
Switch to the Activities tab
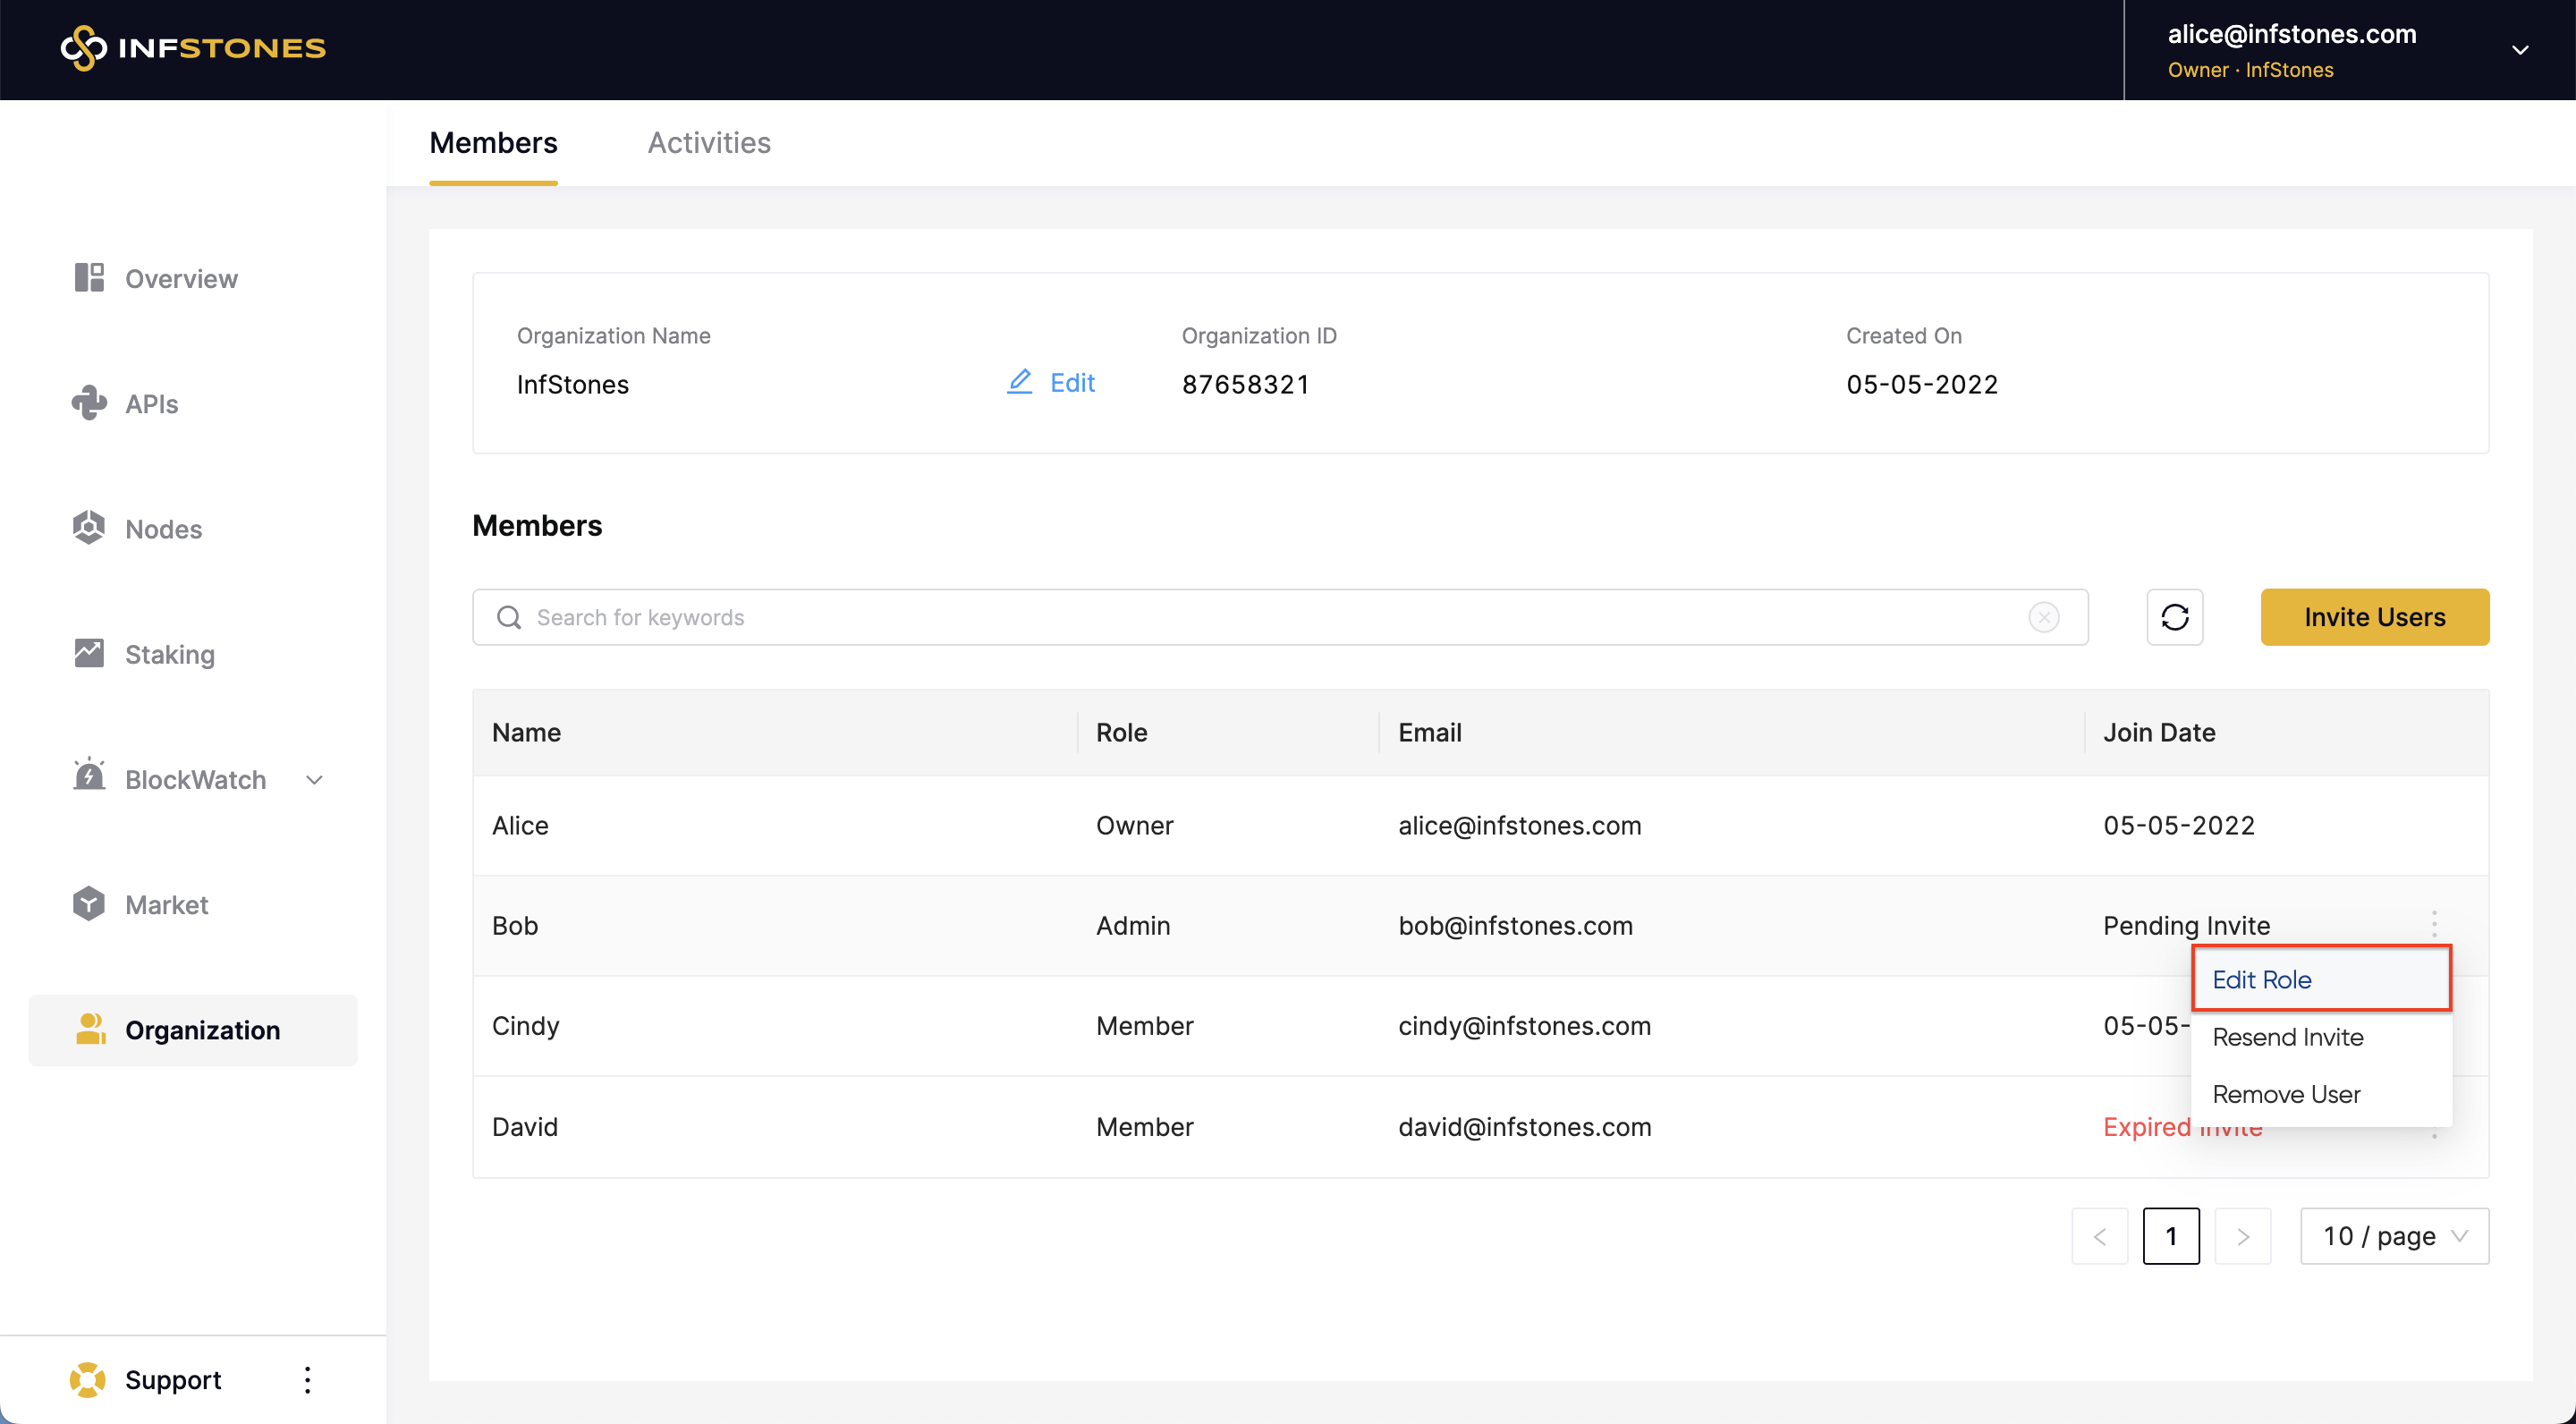point(709,143)
